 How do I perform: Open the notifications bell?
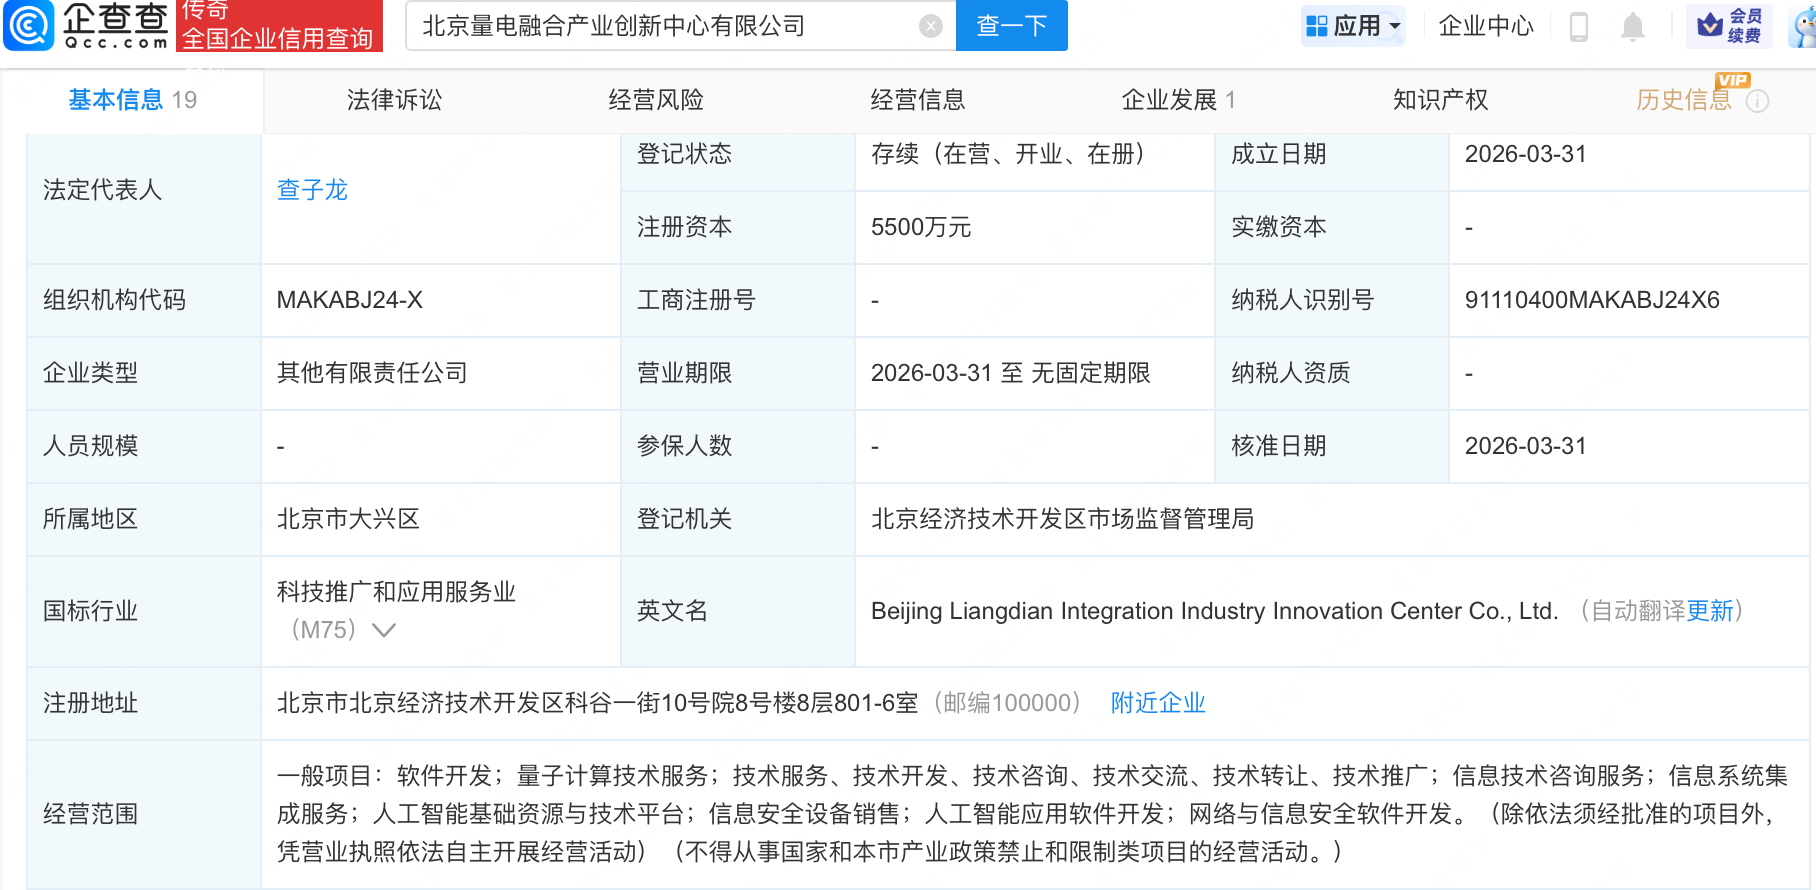(x=1632, y=26)
